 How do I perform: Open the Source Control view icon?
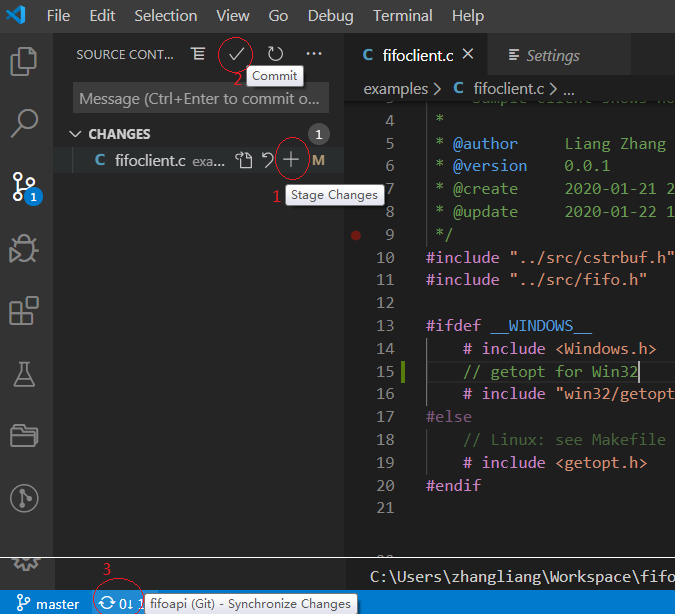(x=25, y=187)
